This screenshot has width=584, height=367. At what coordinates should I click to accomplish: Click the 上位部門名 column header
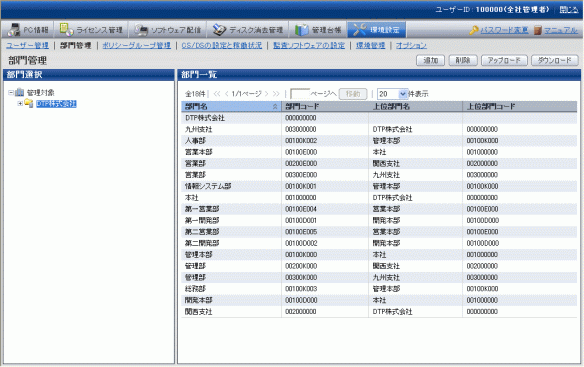(415, 107)
